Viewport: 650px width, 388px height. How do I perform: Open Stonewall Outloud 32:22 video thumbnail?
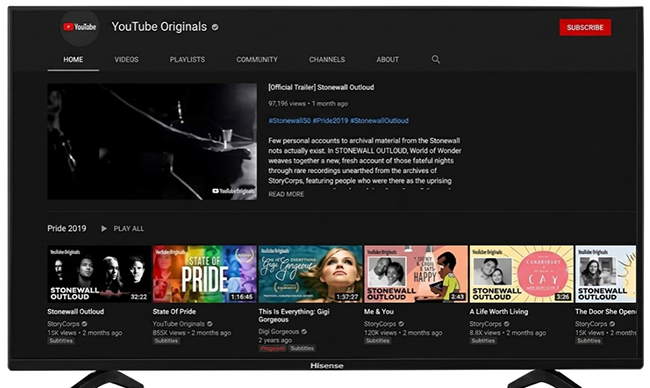99,274
